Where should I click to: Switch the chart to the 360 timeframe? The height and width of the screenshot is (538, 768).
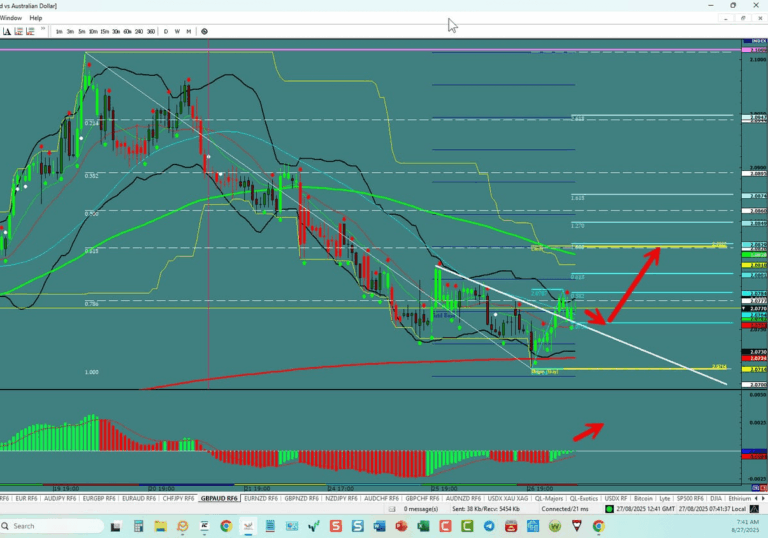(x=151, y=31)
